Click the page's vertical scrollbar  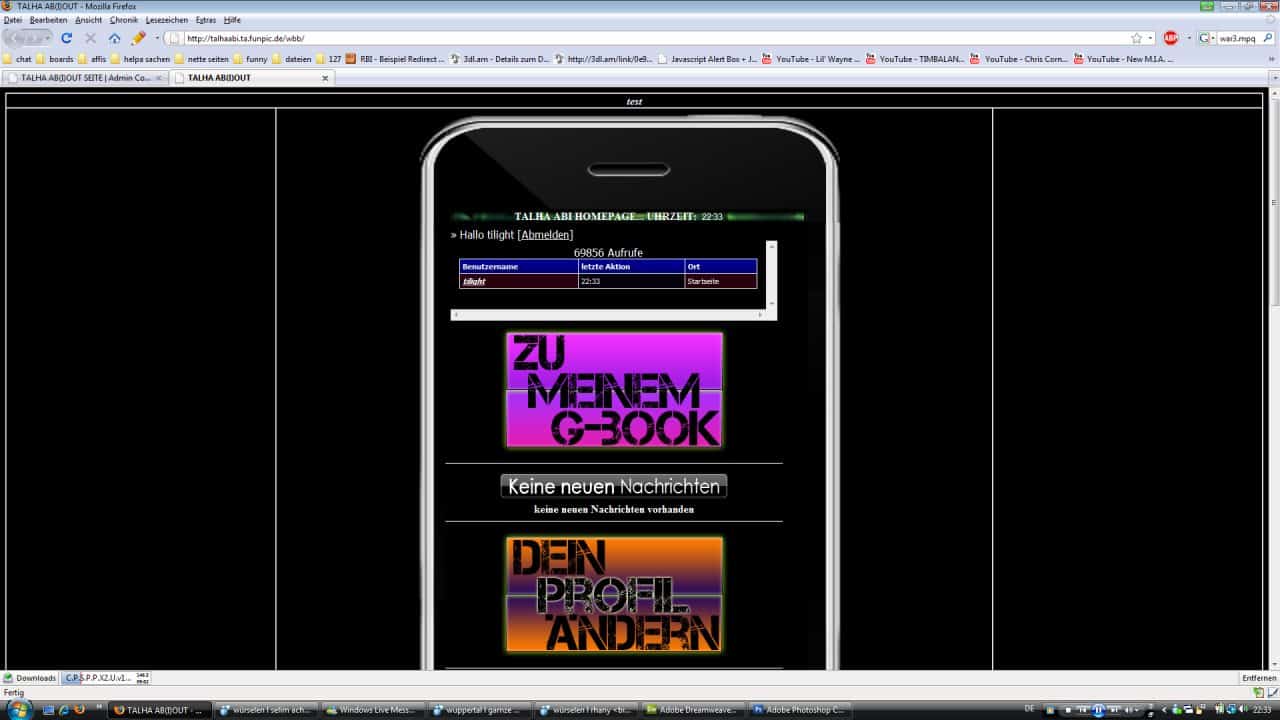click(1274, 380)
